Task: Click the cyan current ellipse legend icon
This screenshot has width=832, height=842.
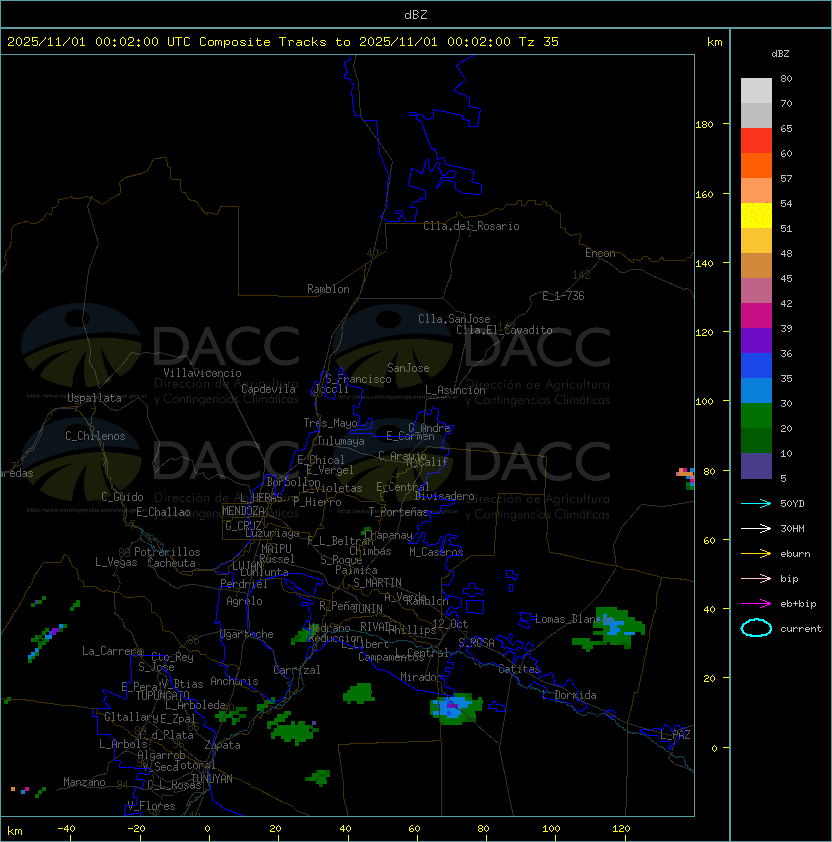Action: (x=756, y=628)
